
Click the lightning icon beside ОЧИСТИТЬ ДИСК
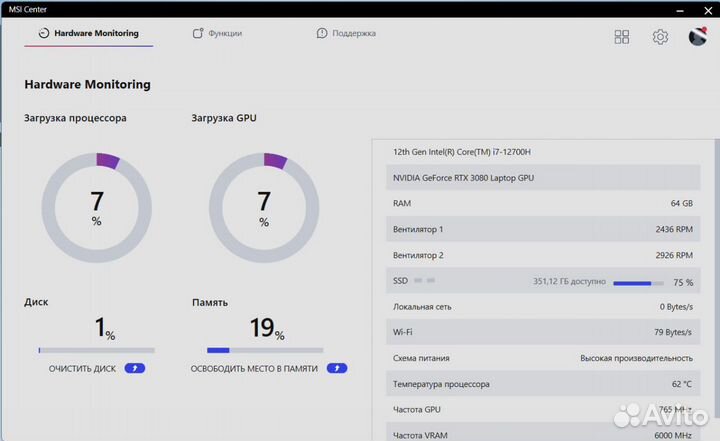tap(134, 368)
